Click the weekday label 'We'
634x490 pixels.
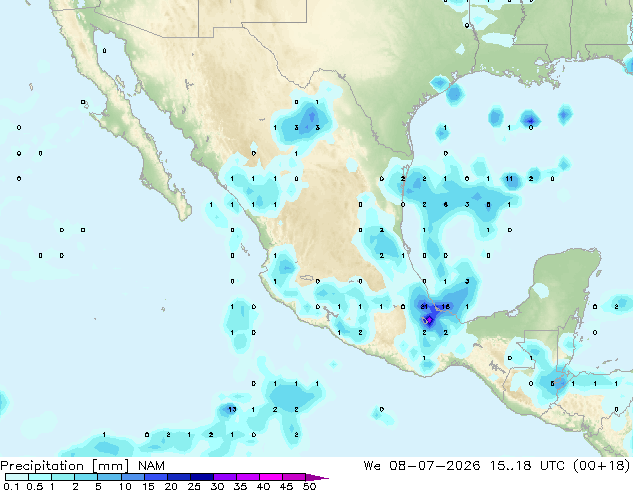[372, 466]
